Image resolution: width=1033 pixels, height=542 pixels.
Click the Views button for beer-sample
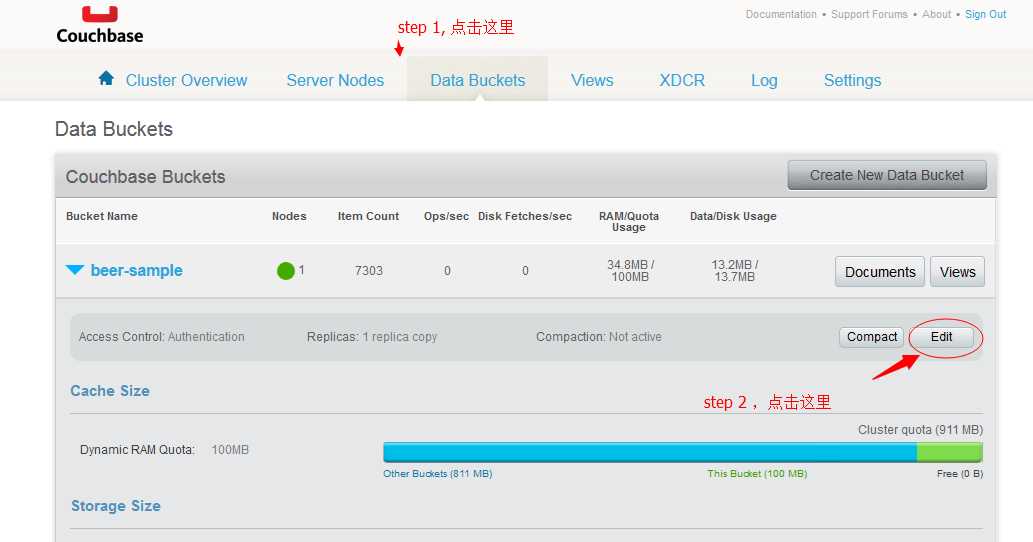click(x=957, y=272)
